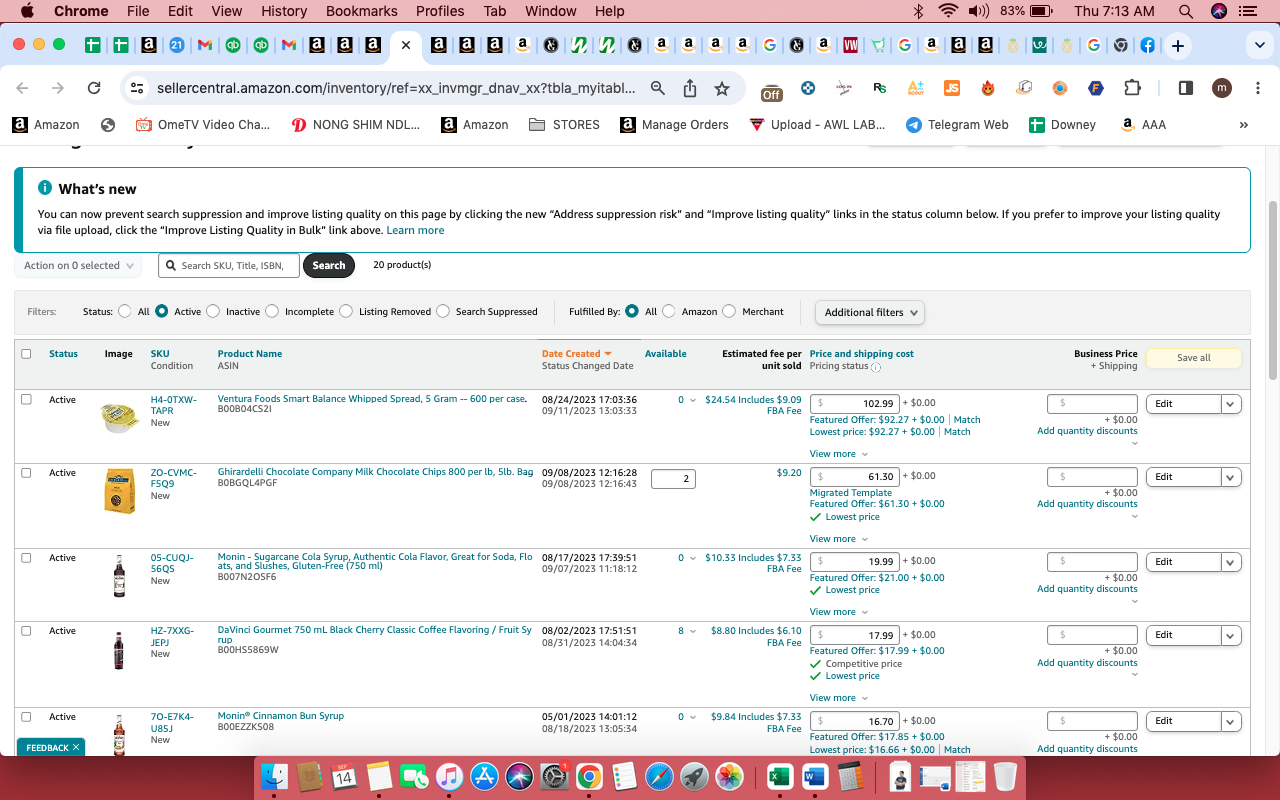This screenshot has height=800, width=1280.
Task: Open the JS extension icon
Action: coord(952,88)
